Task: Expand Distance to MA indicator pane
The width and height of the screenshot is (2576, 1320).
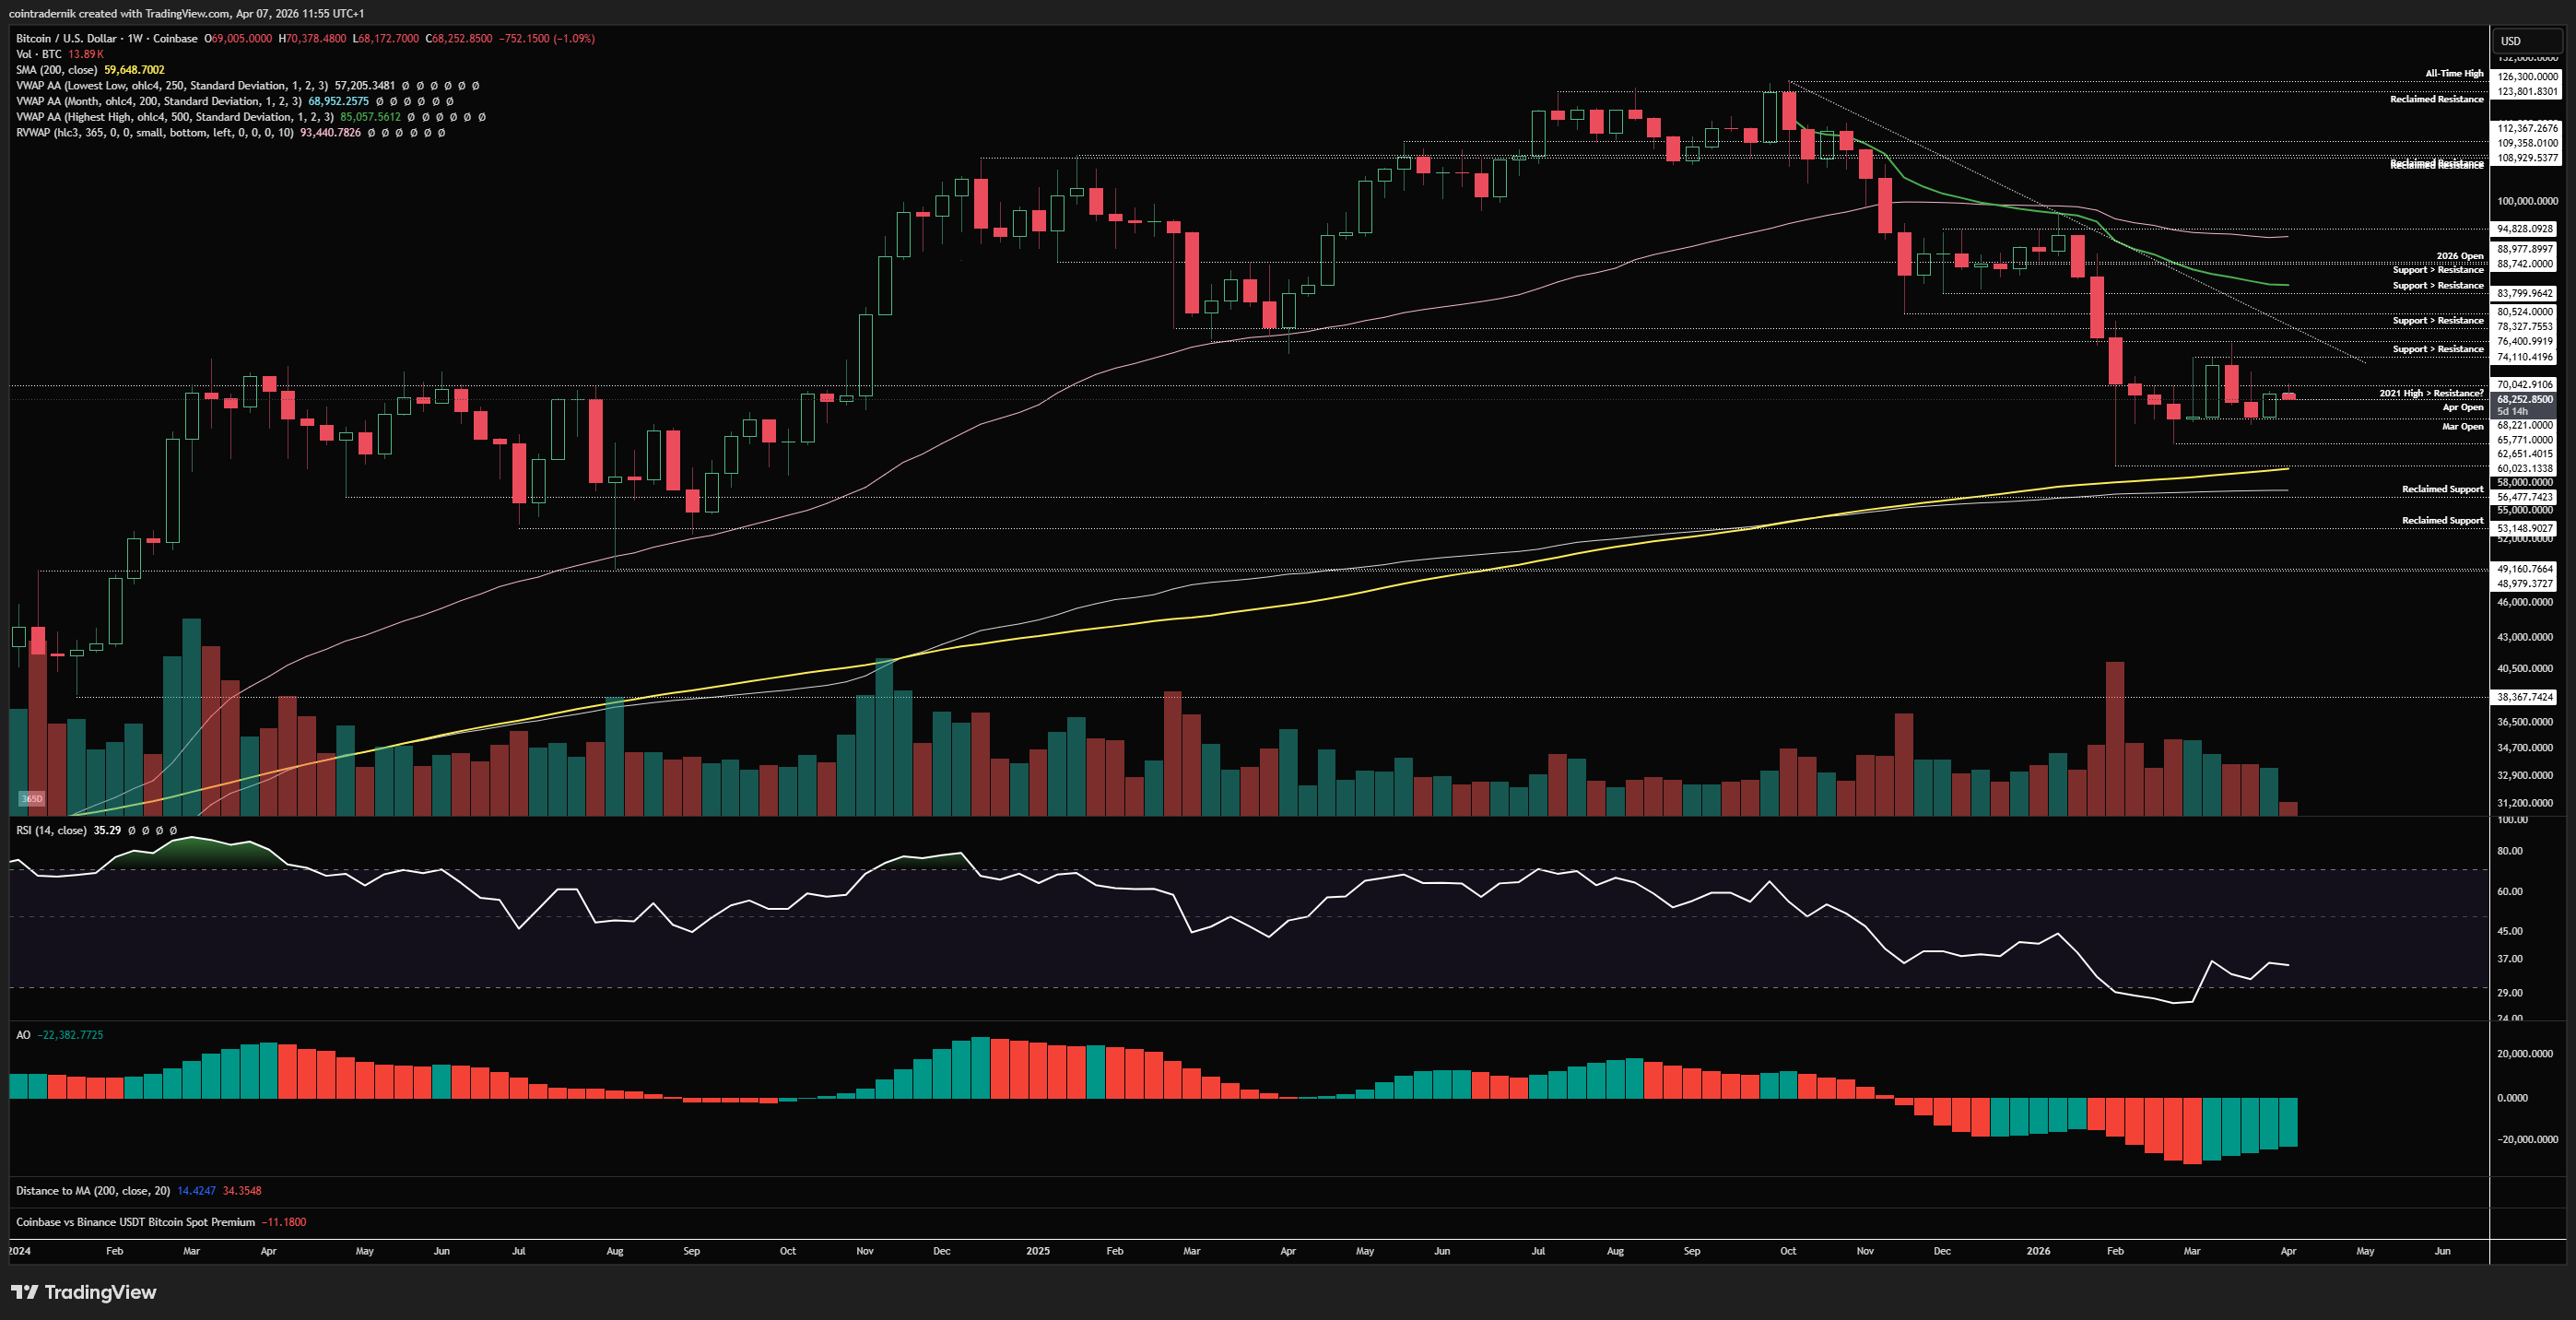Action: click(x=92, y=1191)
